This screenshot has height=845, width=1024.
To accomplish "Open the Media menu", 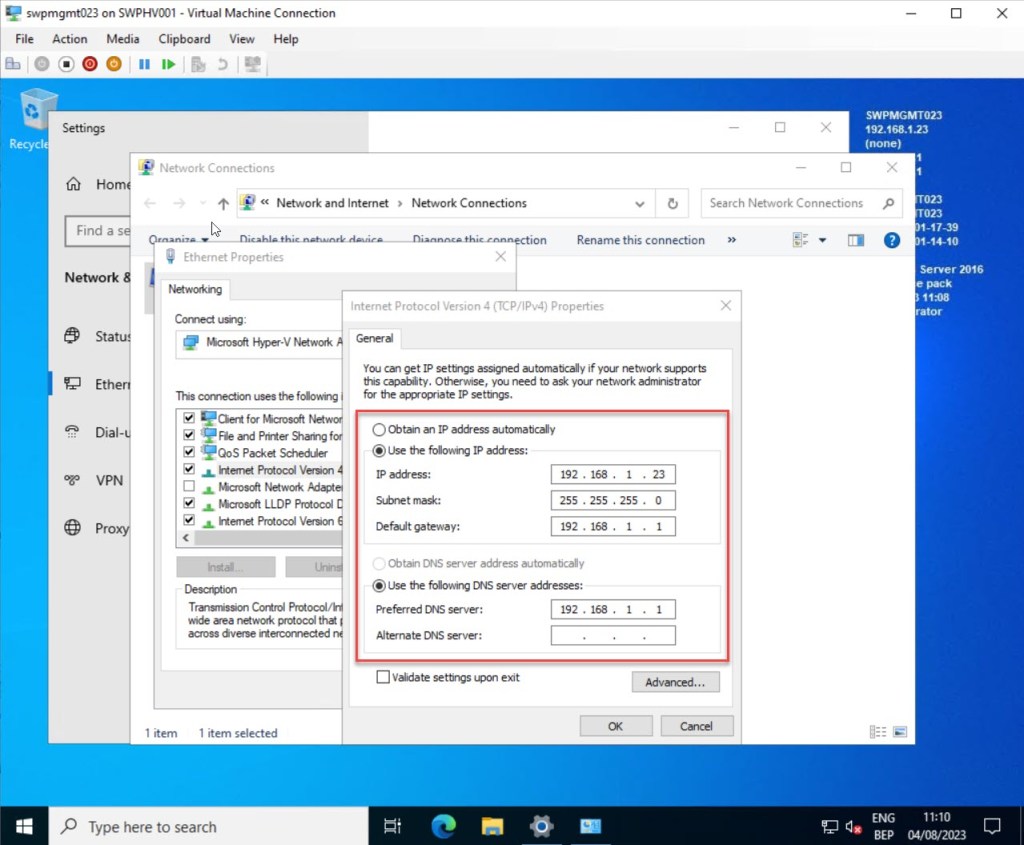I will pyautogui.click(x=122, y=39).
